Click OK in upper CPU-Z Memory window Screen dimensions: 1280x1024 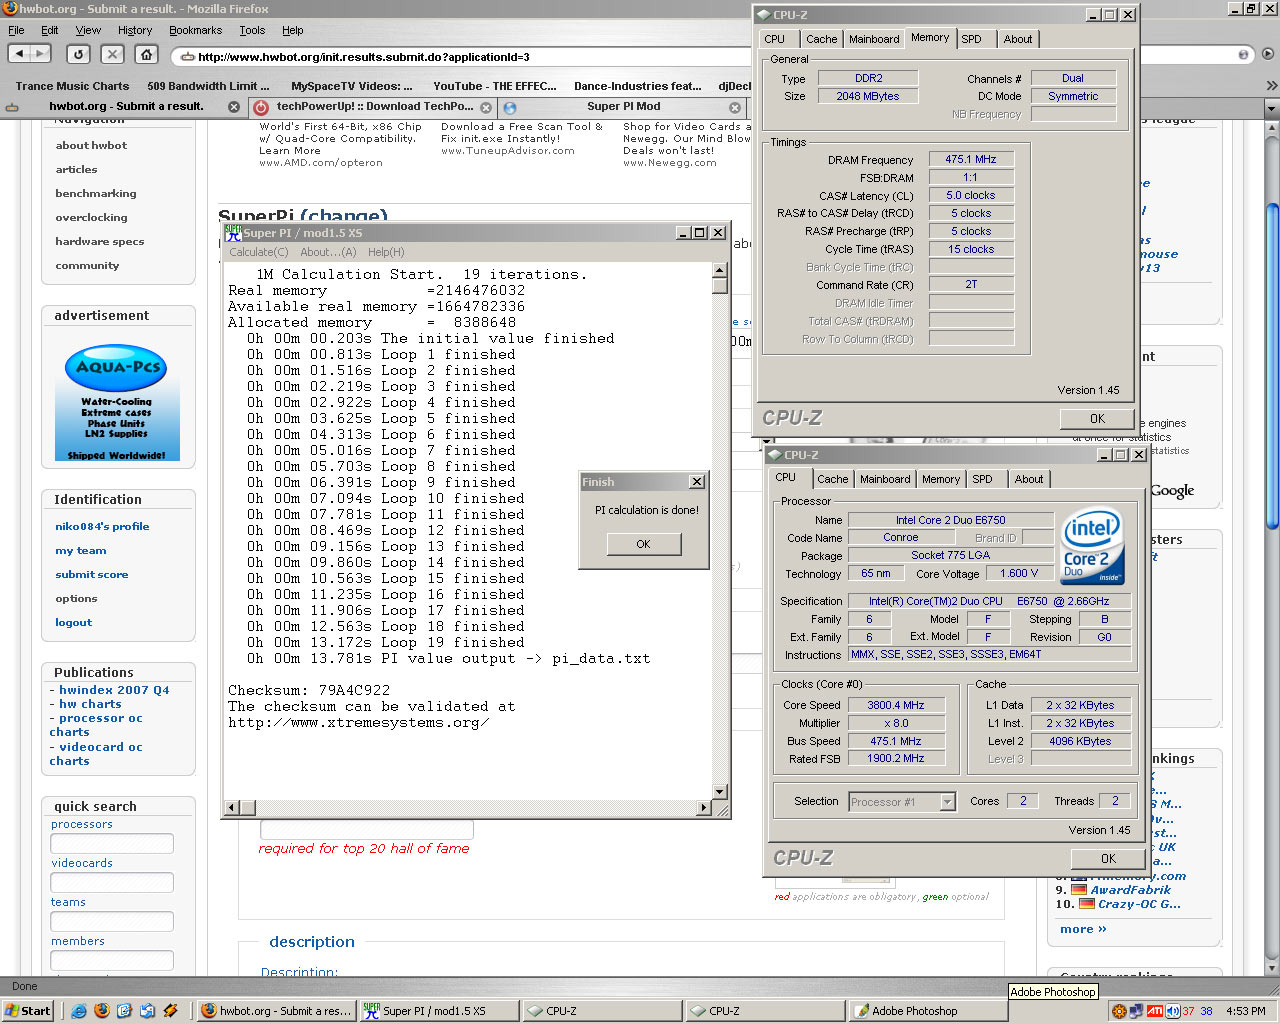click(x=1097, y=419)
